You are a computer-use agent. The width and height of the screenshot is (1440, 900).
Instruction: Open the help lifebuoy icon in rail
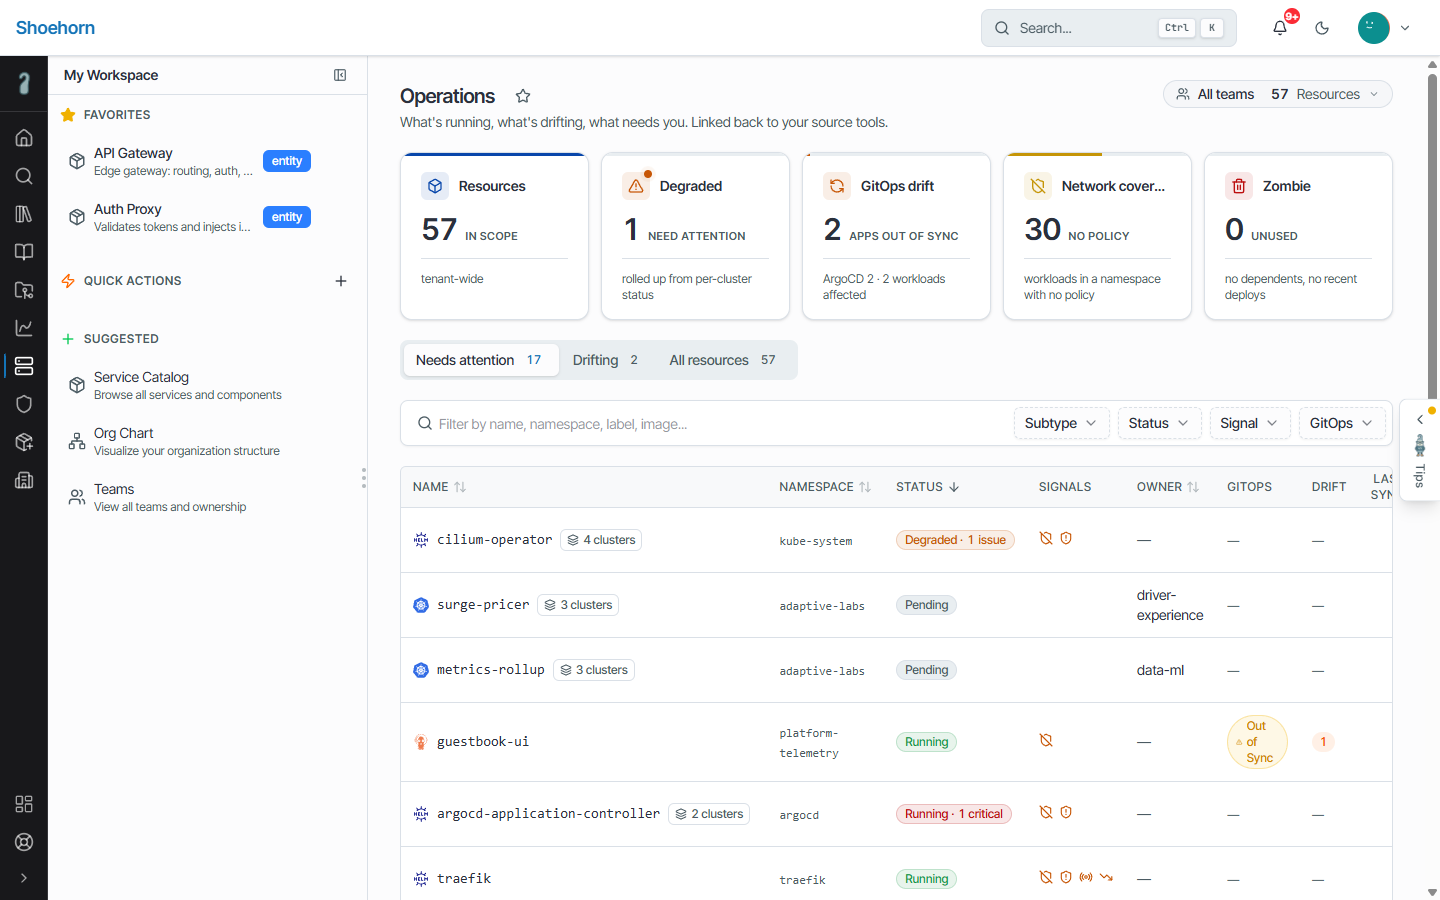coord(24,842)
